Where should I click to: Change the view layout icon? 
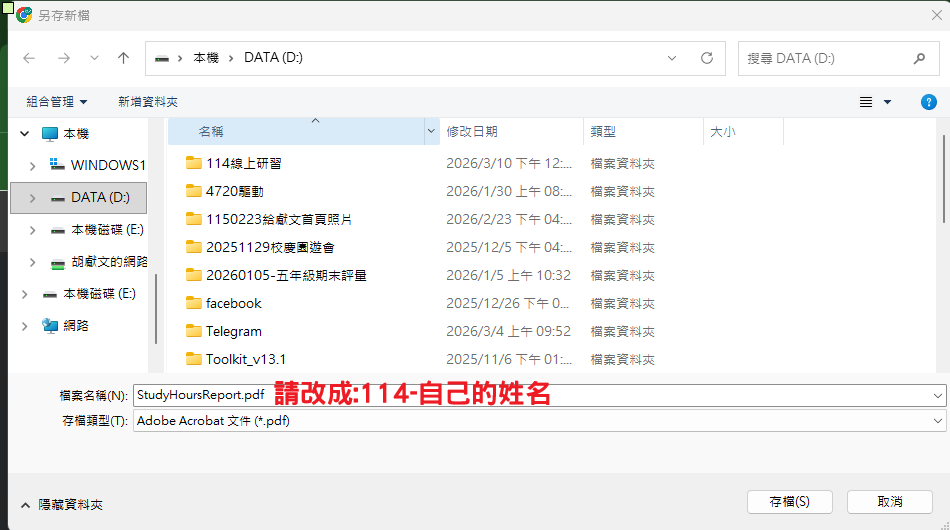866,102
